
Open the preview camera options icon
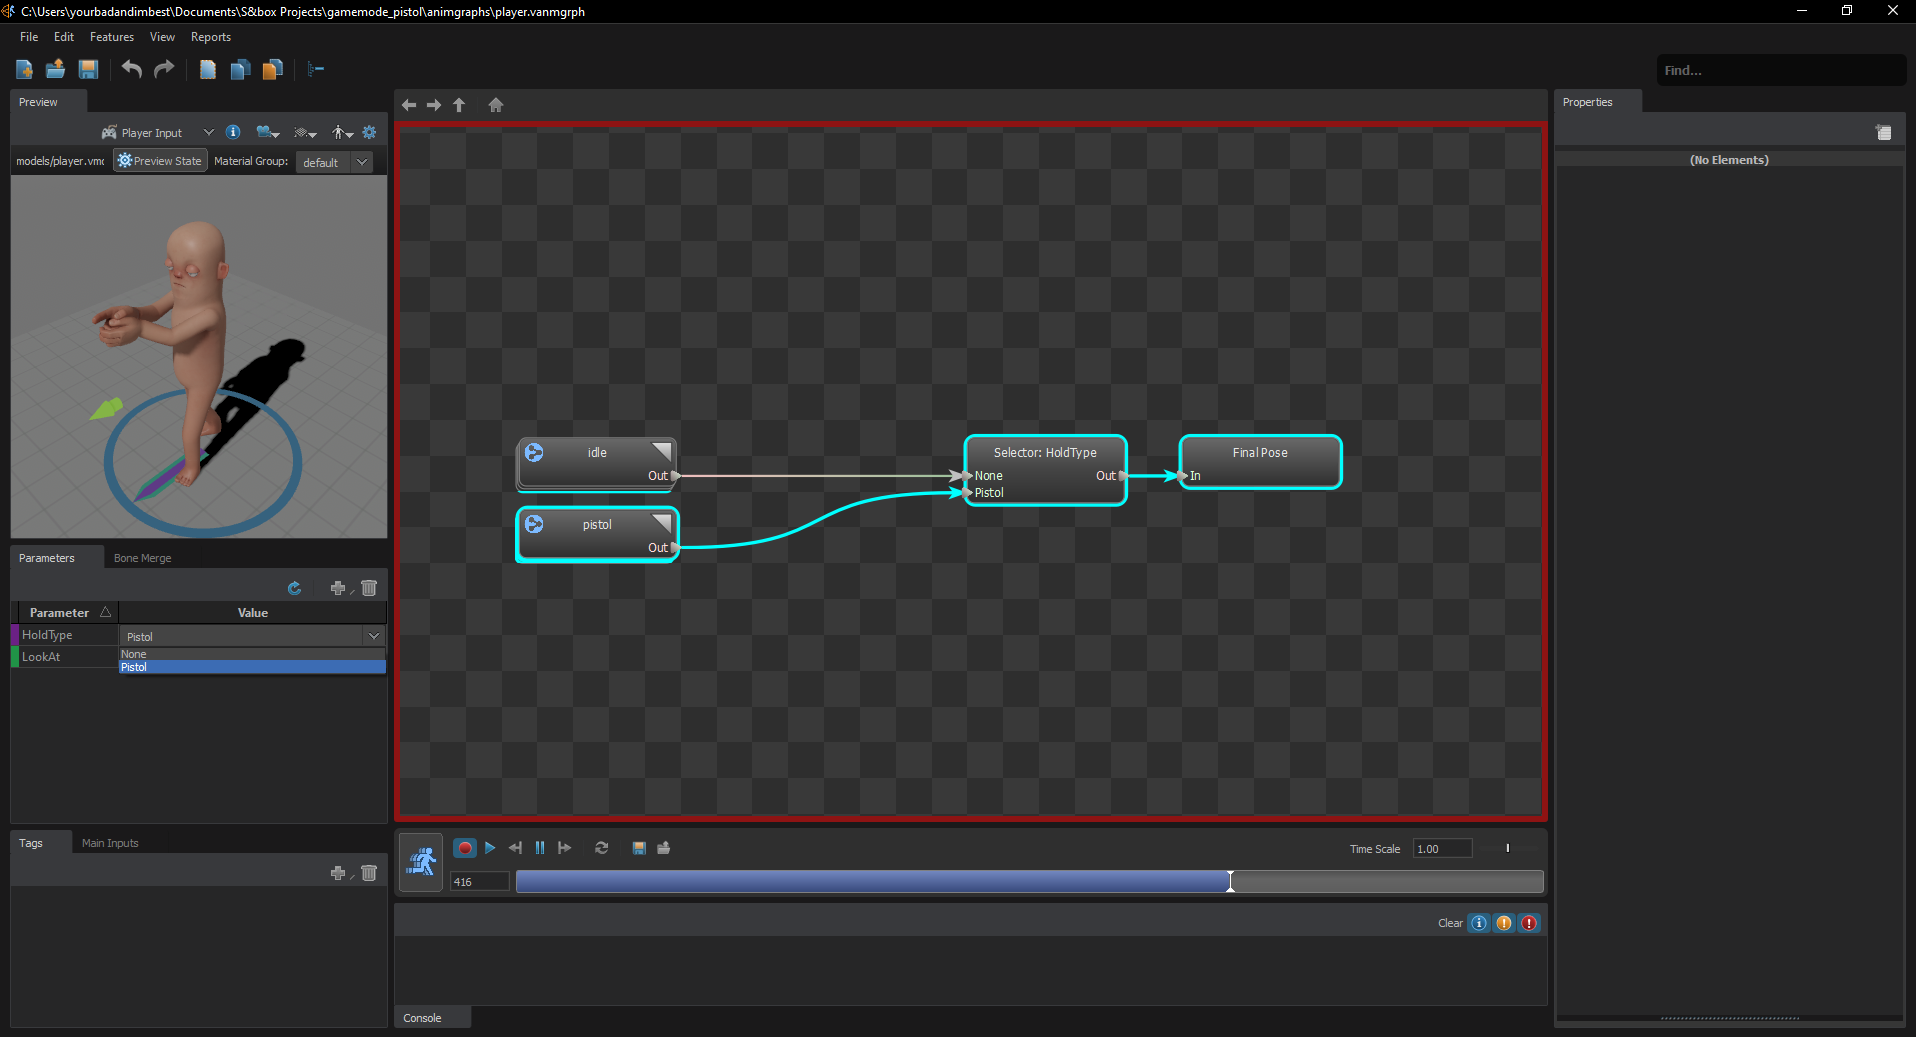coord(264,132)
